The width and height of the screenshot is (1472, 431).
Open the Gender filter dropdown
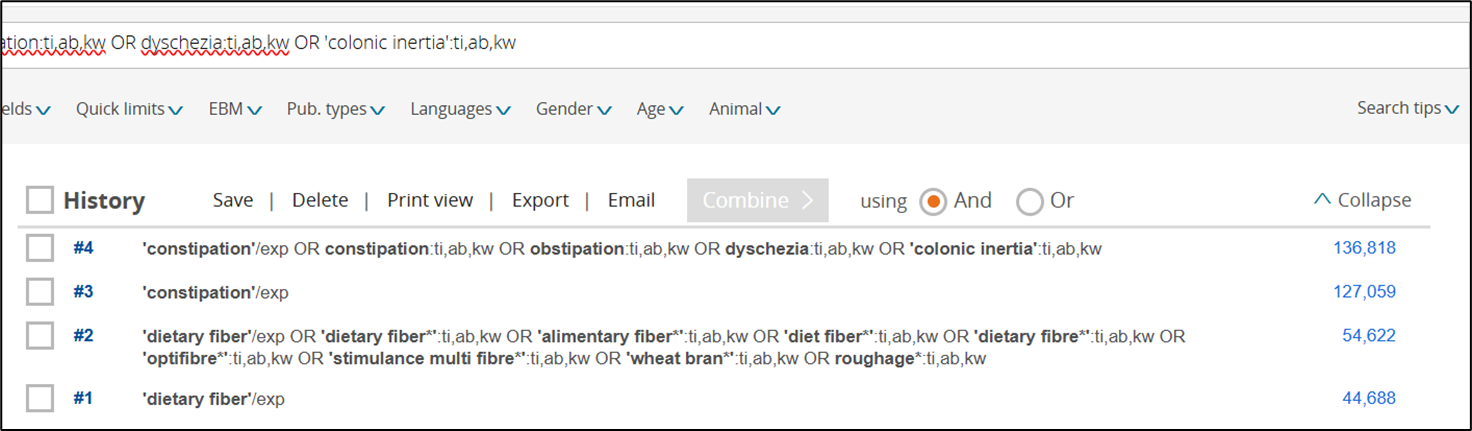(x=573, y=109)
